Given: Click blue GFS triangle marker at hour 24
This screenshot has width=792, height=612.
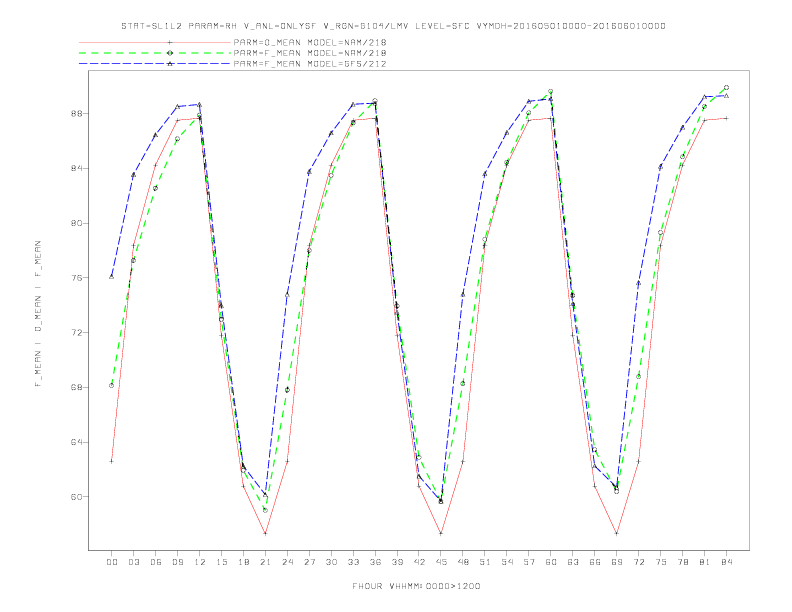Looking at the screenshot, I should click(x=287, y=294).
